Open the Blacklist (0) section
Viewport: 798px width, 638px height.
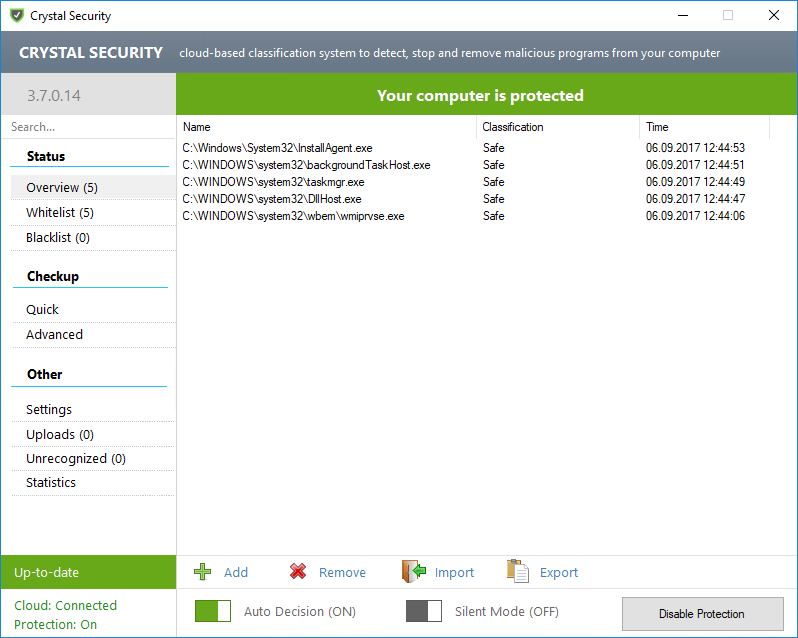tap(58, 238)
